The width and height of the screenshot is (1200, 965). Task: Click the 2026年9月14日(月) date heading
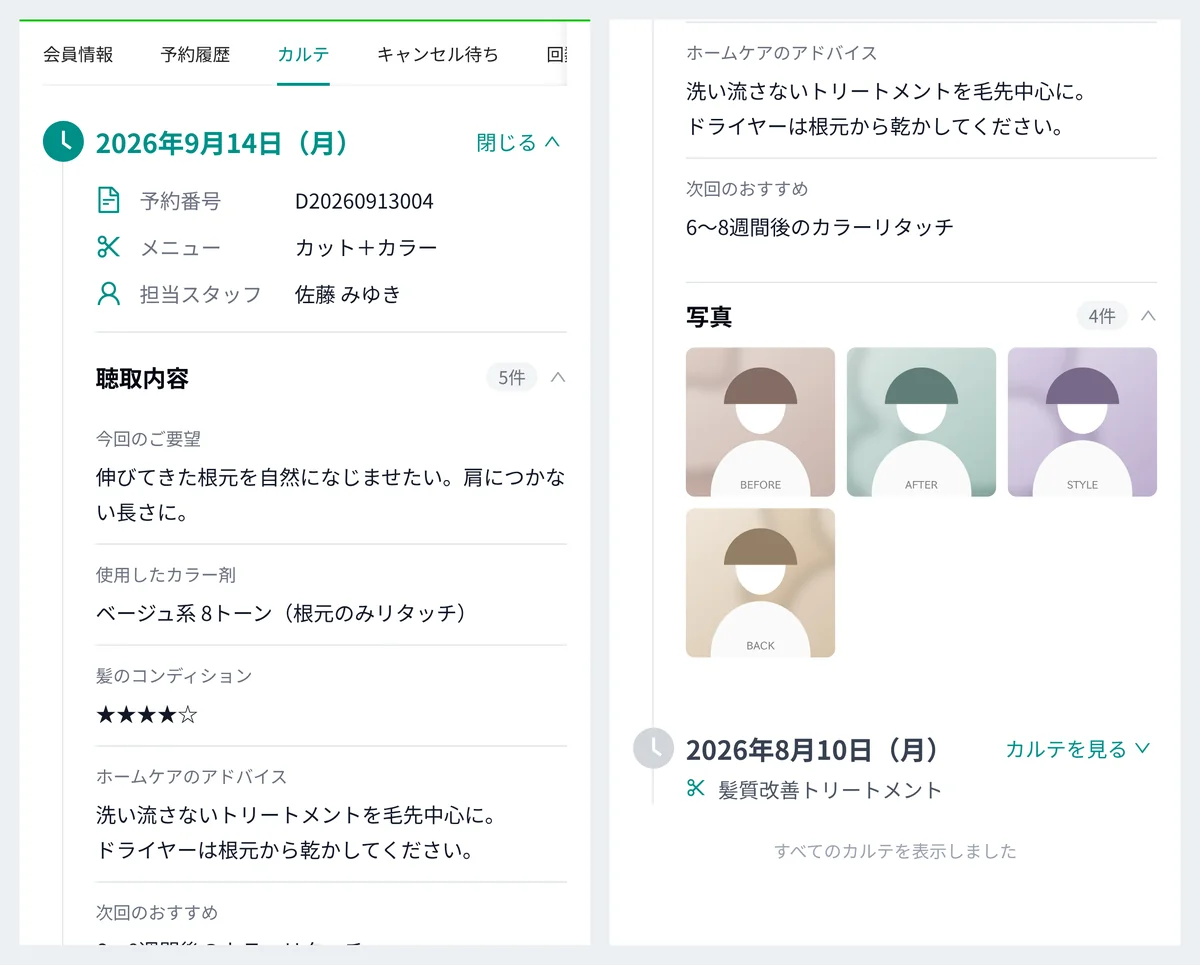coord(223,143)
